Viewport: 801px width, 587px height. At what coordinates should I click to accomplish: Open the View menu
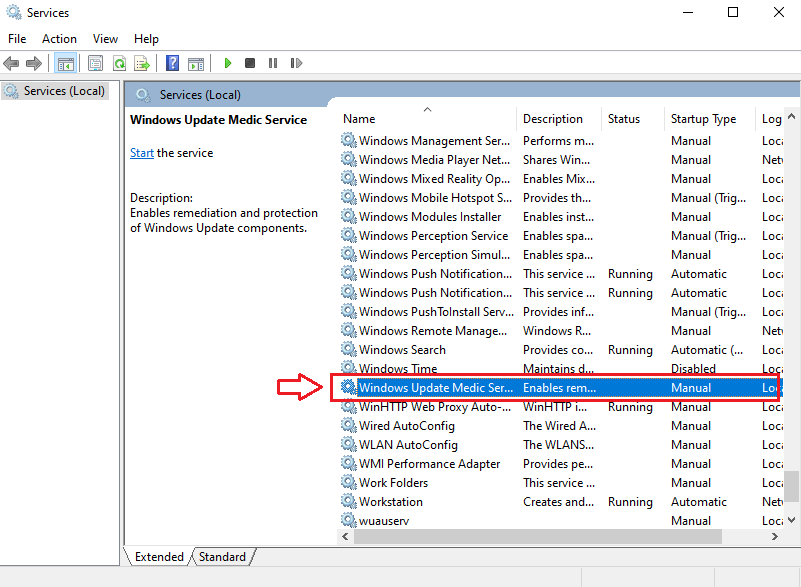pos(105,39)
